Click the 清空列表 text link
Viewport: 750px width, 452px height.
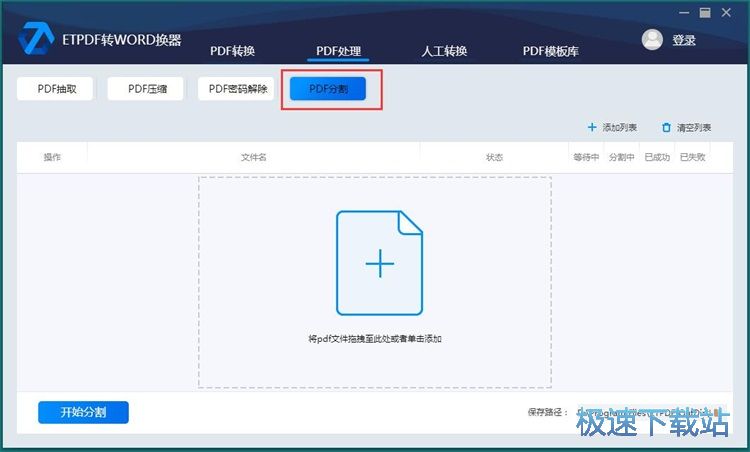[694, 128]
